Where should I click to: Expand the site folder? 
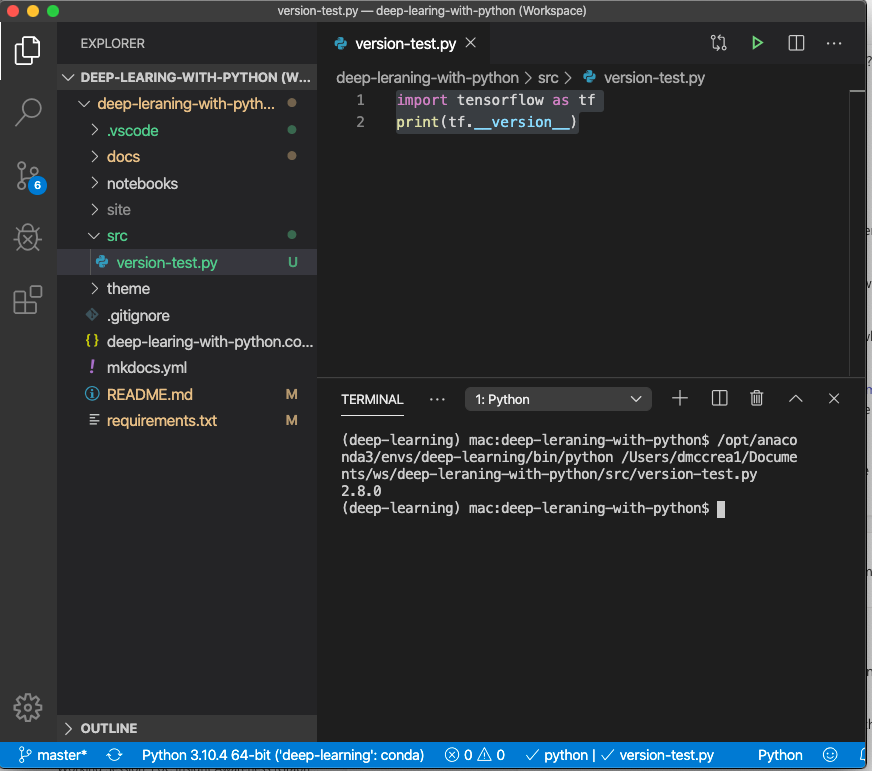point(187,209)
